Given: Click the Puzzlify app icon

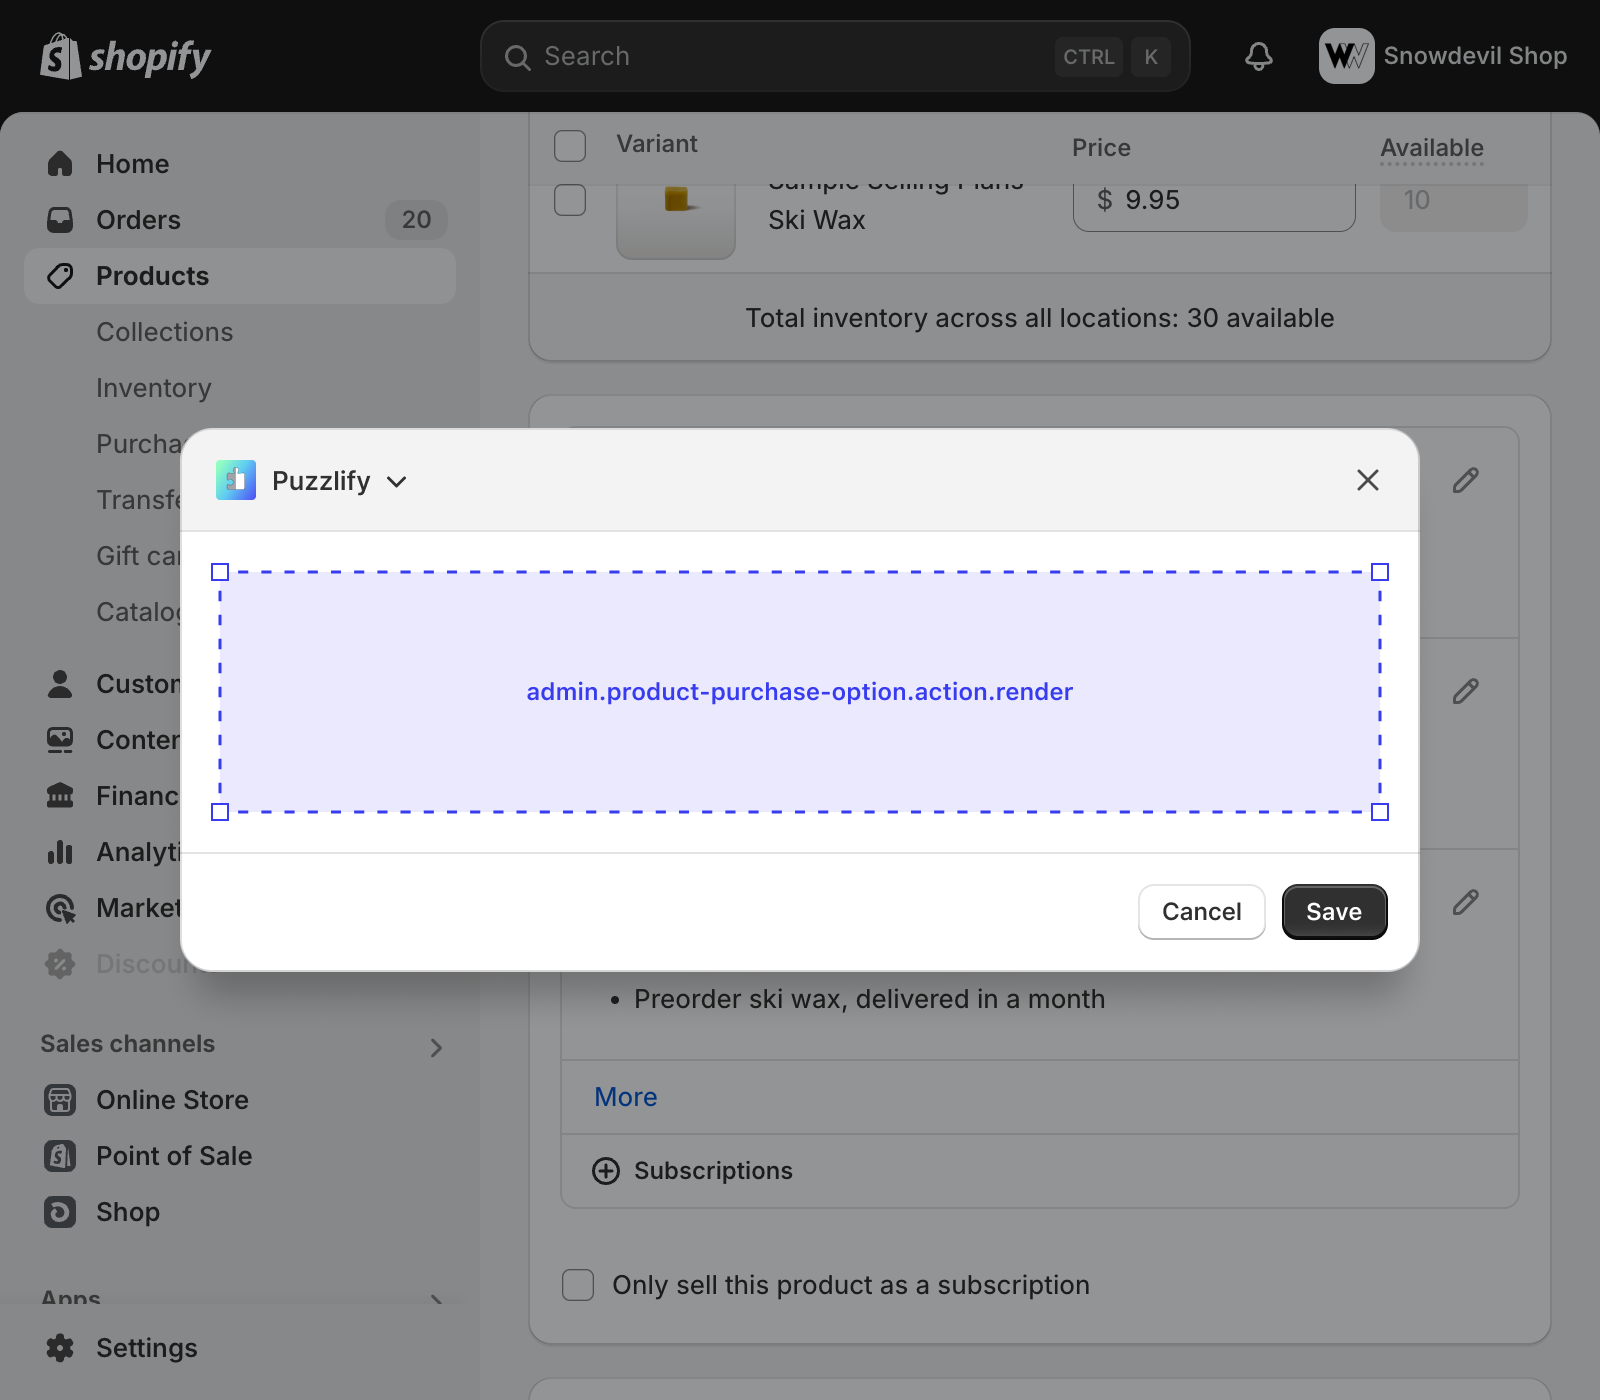Looking at the screenshot, I should pos(236,481).
